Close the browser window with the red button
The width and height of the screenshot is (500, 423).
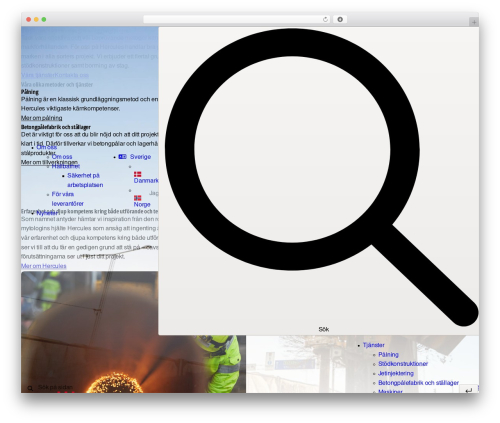pos(29,19)
